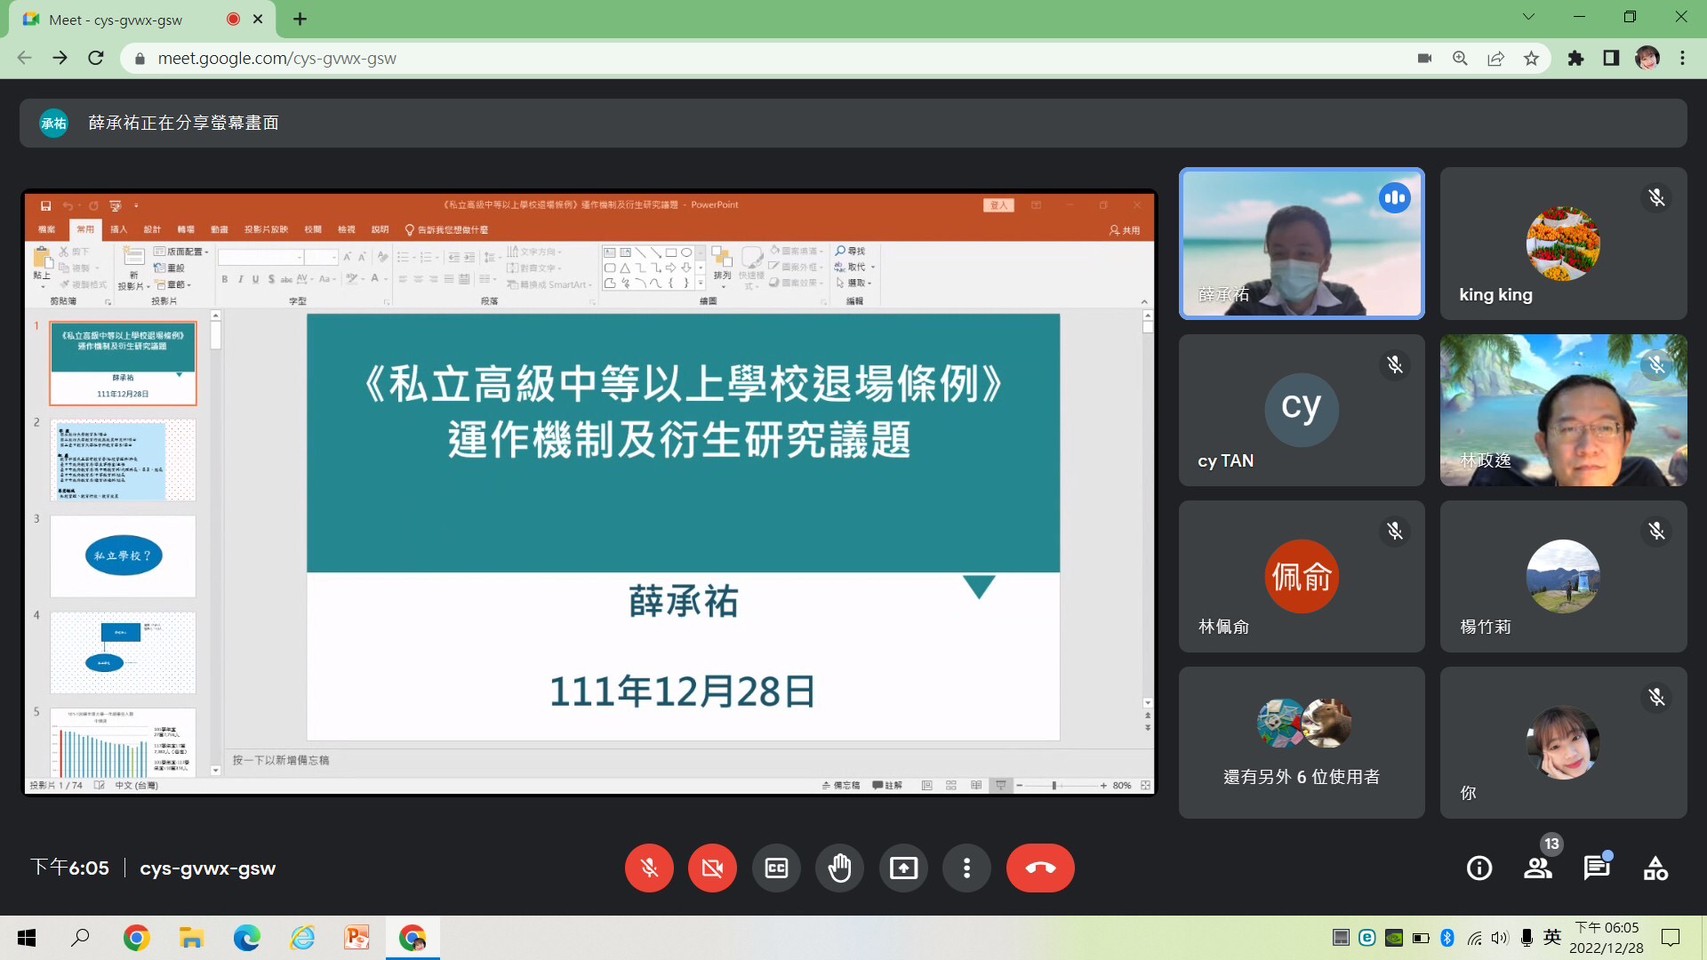Open the activities panel icon
This screenshot has width=1707, height=960.
click(1655, 868)
